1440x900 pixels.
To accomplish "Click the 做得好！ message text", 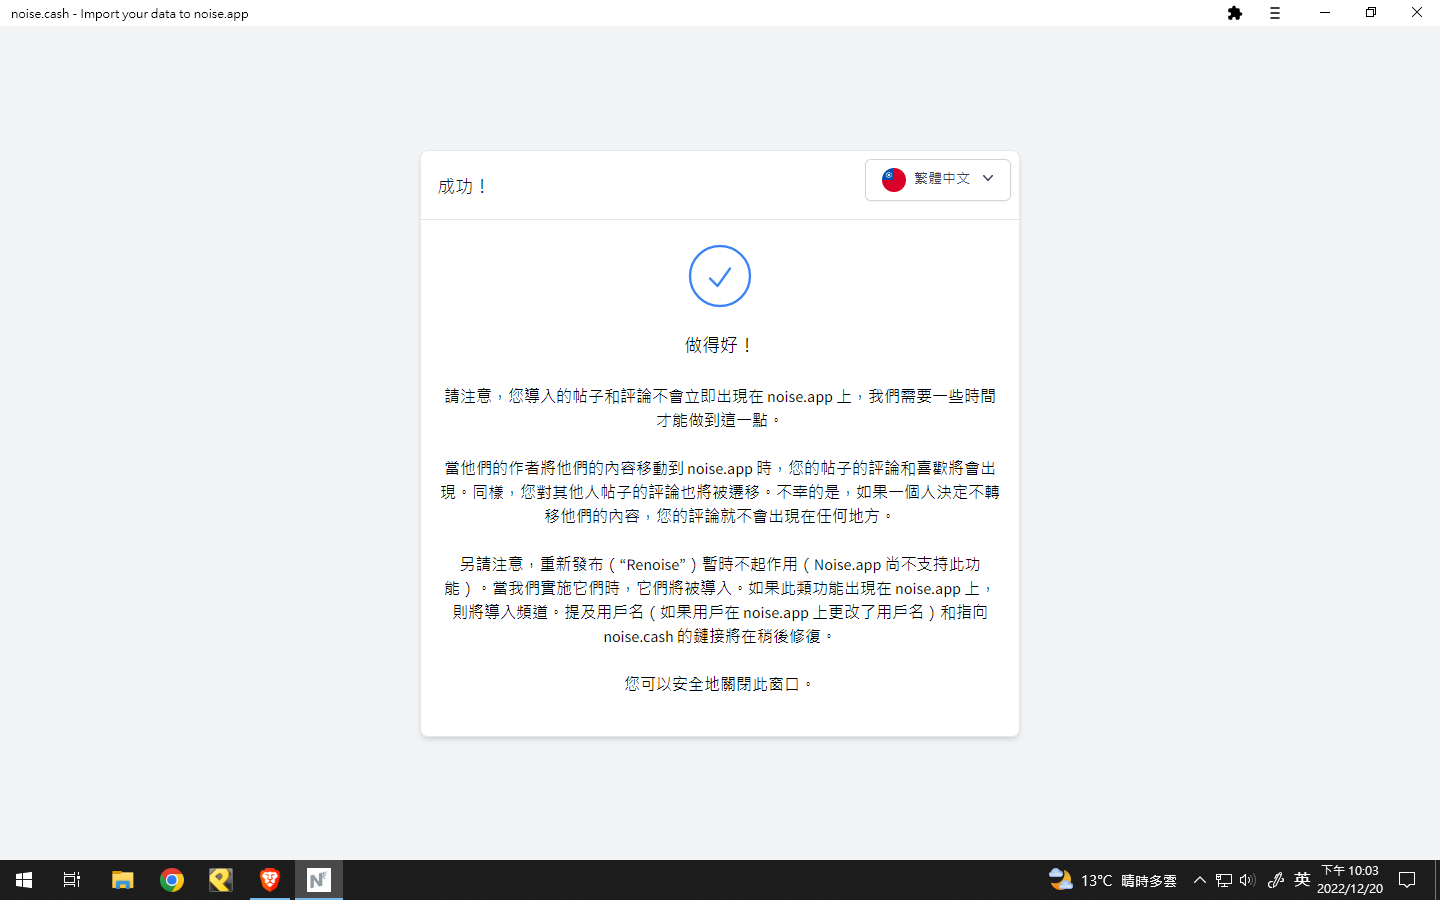I will click(x=720, y=345).
